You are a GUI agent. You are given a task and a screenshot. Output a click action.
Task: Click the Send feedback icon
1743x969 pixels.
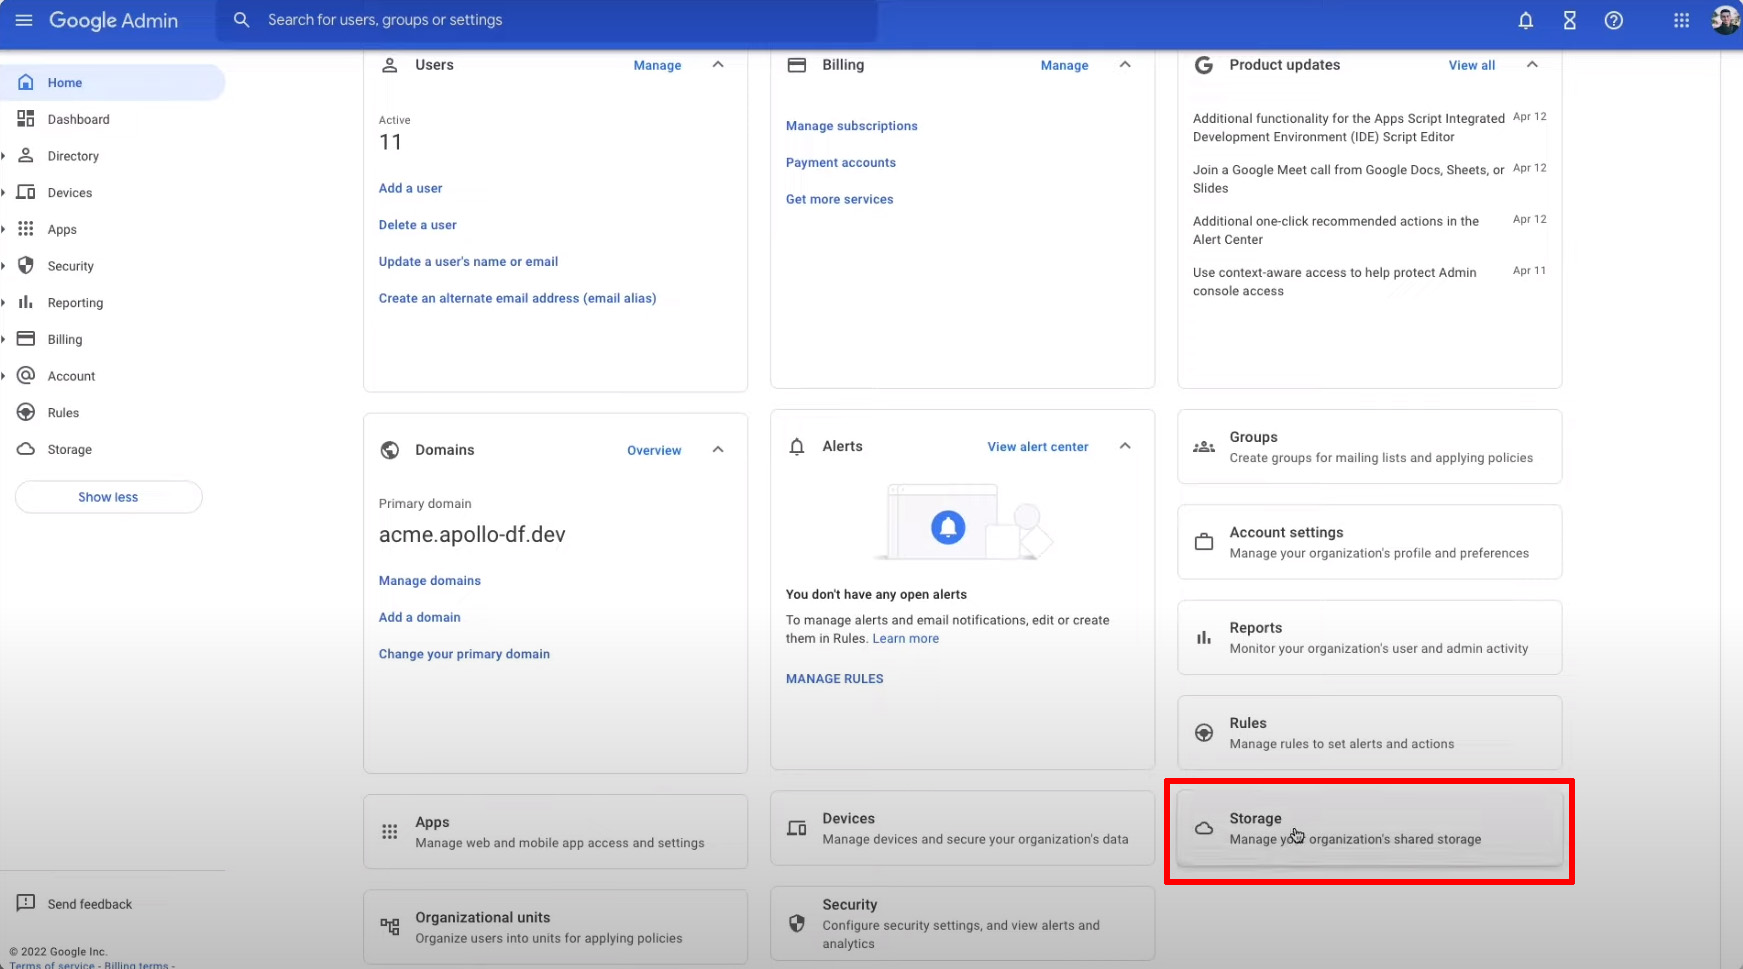coord(26,903)
